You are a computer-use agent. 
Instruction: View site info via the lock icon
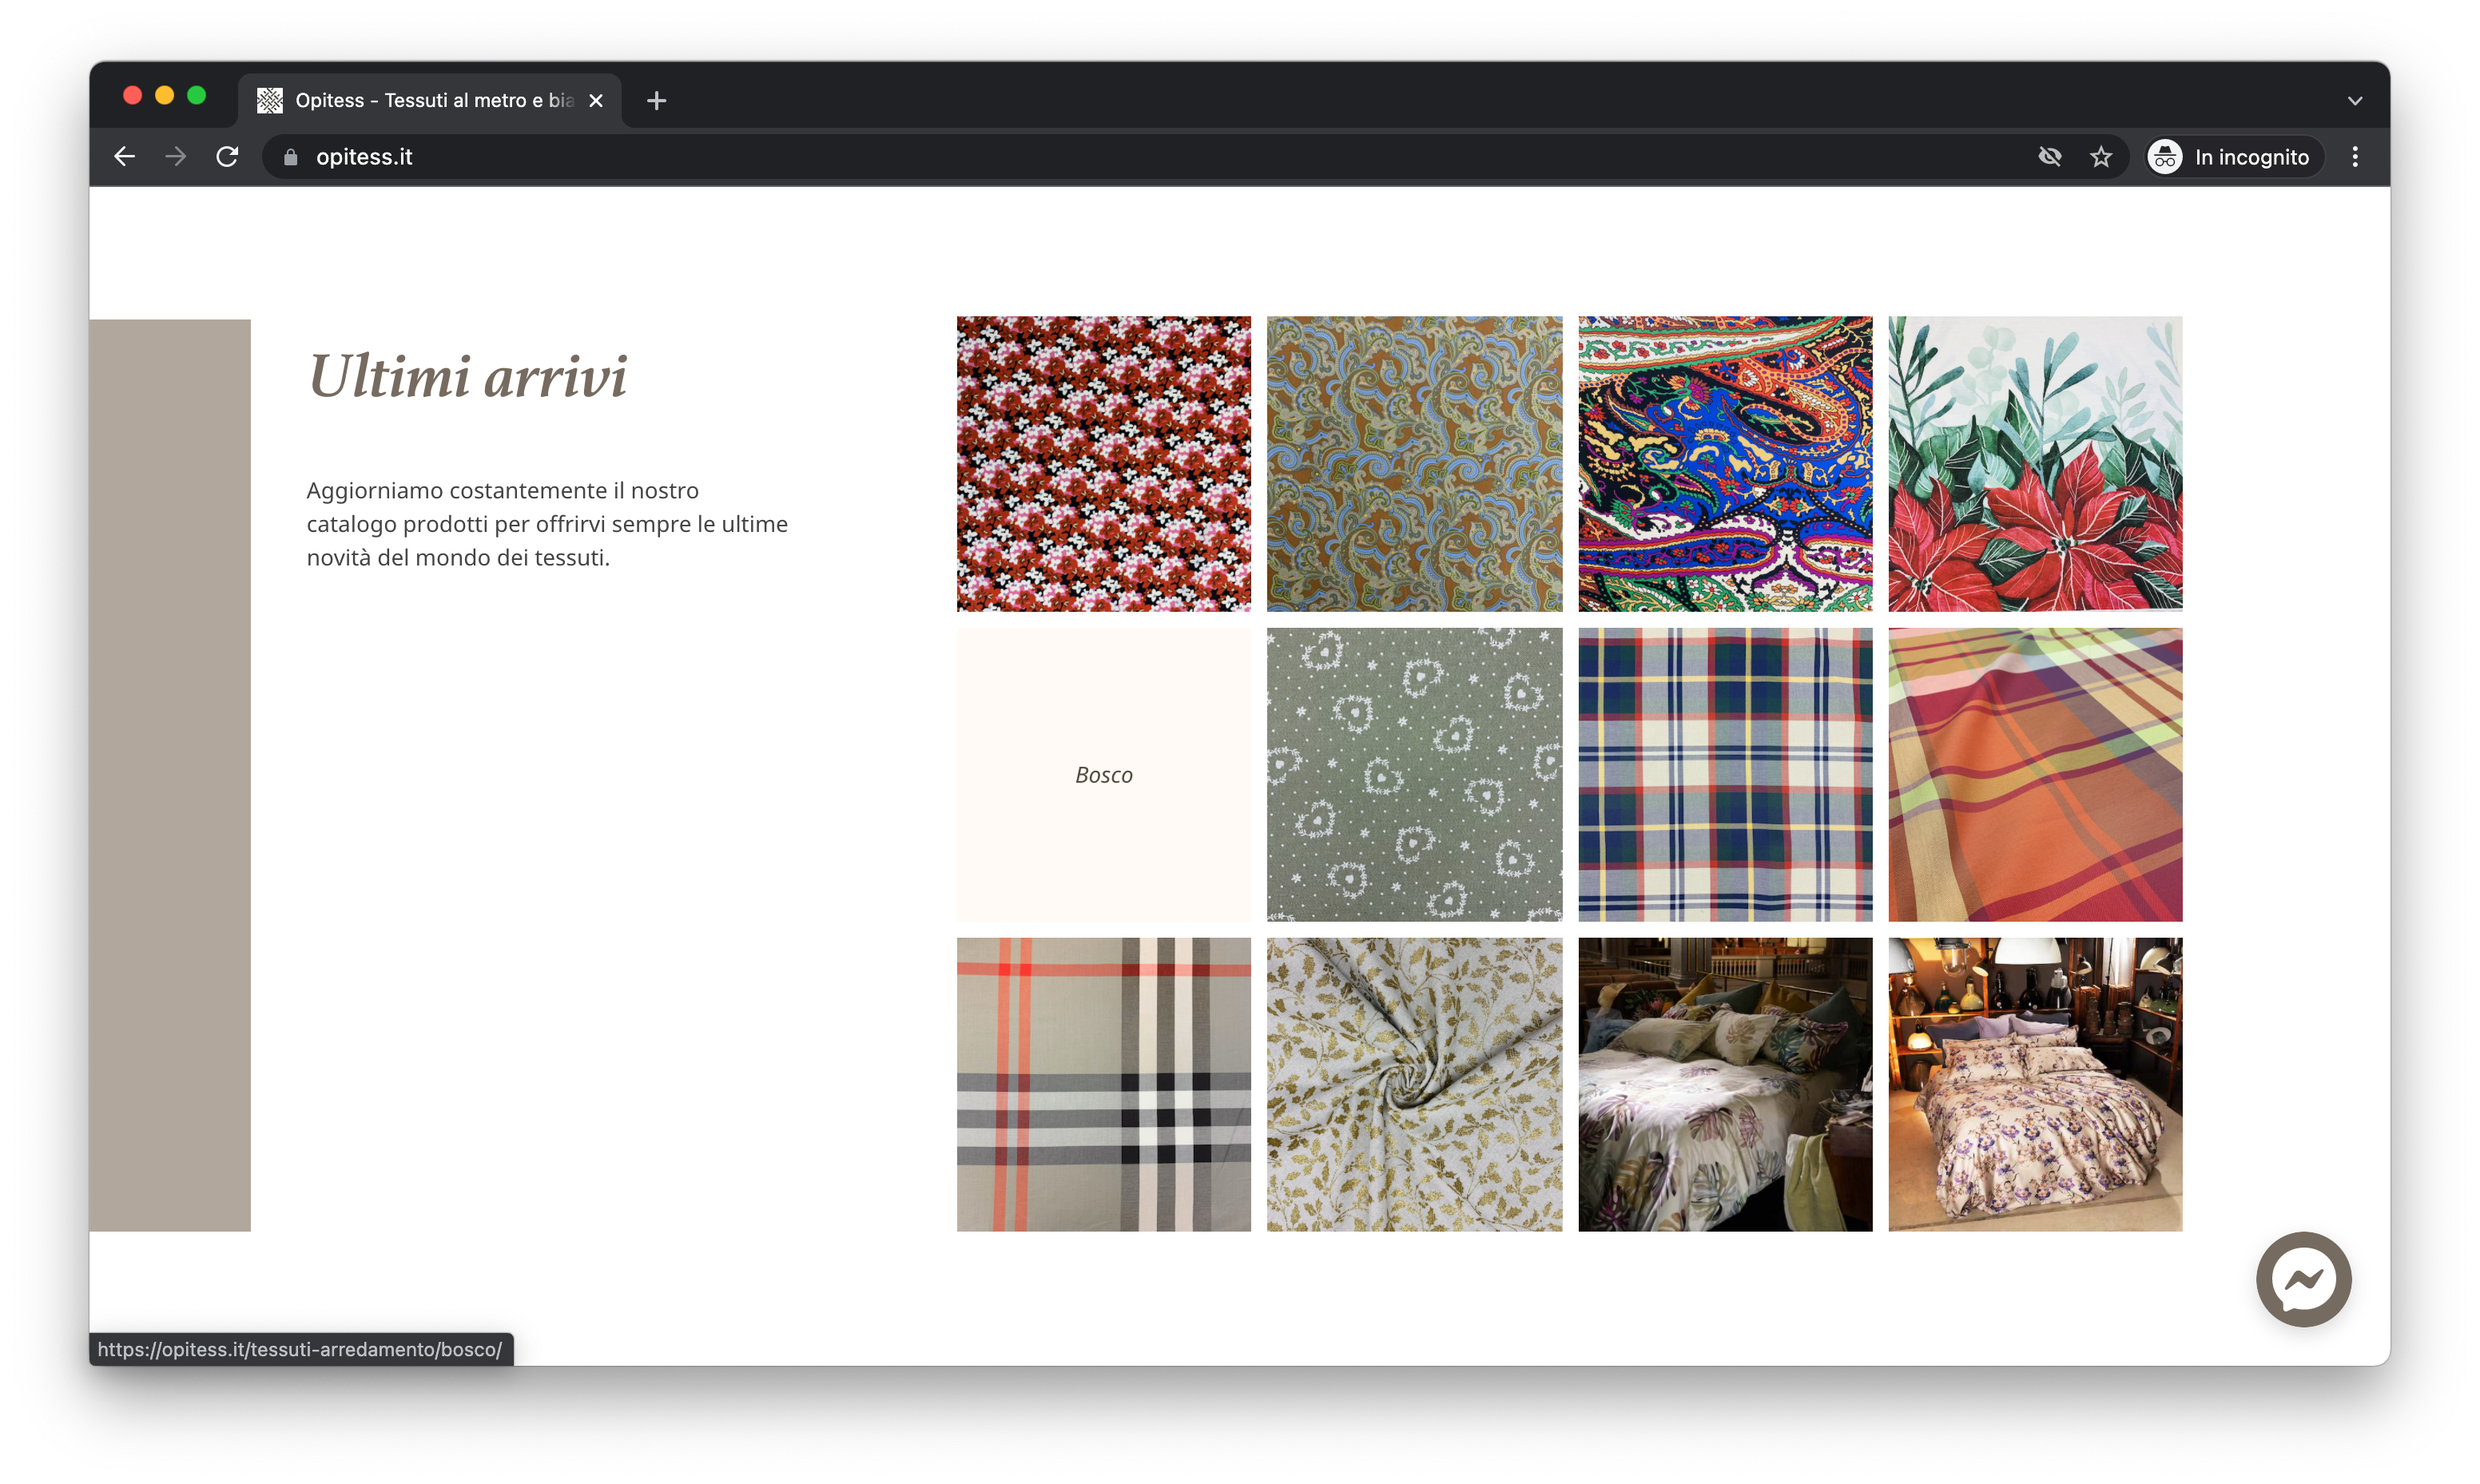point(290,157)
